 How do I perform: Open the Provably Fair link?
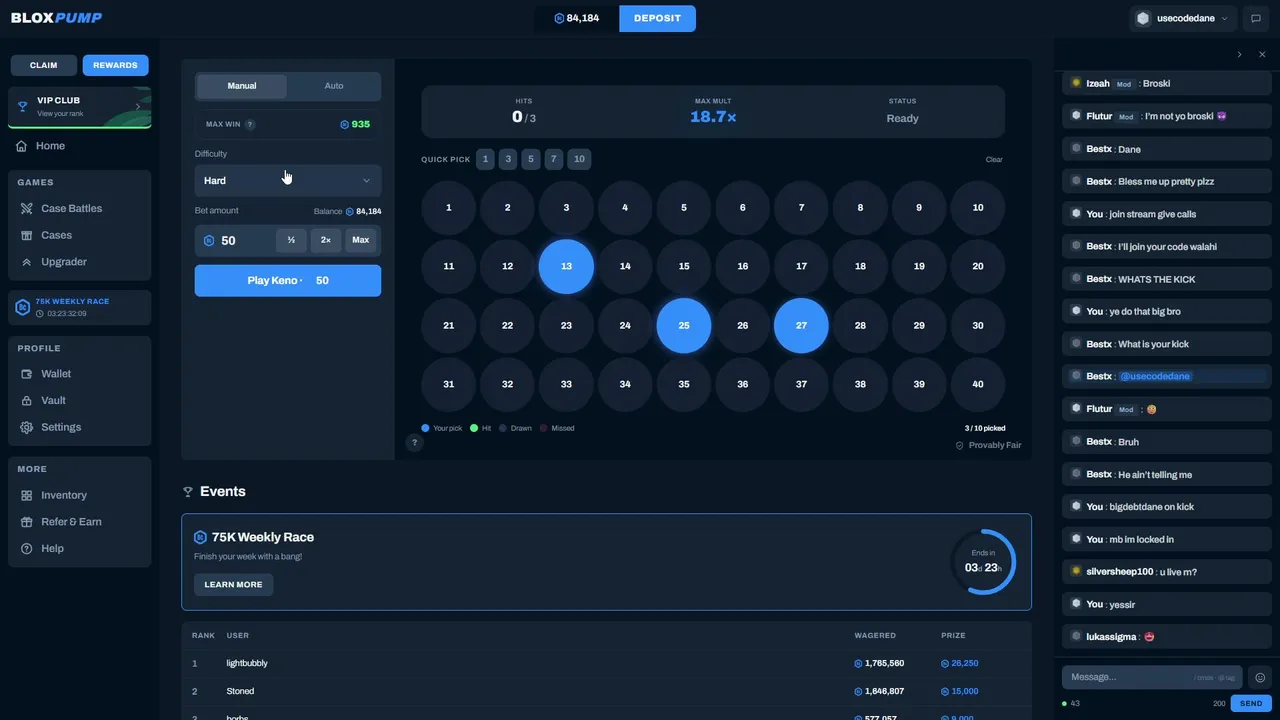coord(988,445)
